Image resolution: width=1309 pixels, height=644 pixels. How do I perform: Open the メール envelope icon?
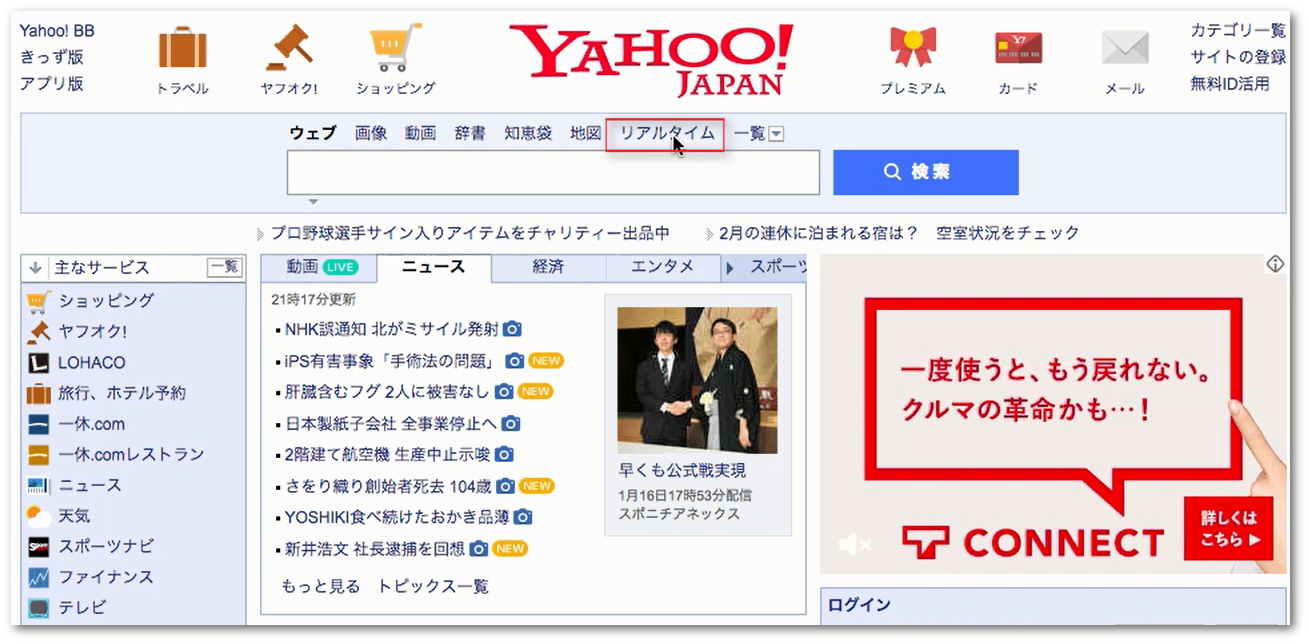pos(1124,48)
